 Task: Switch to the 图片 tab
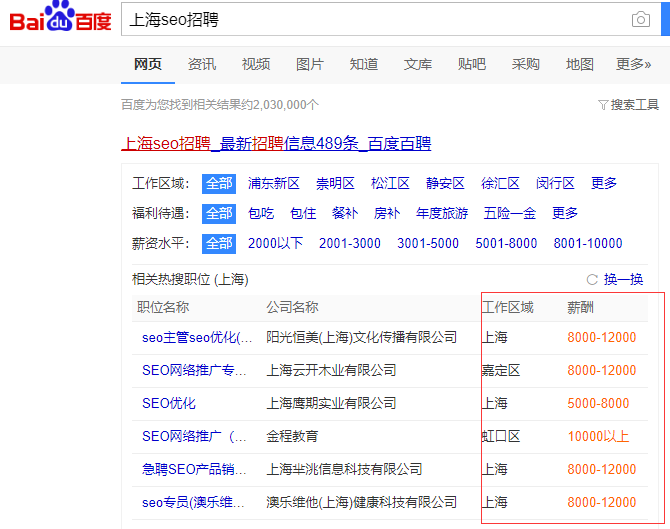point(309,64)
